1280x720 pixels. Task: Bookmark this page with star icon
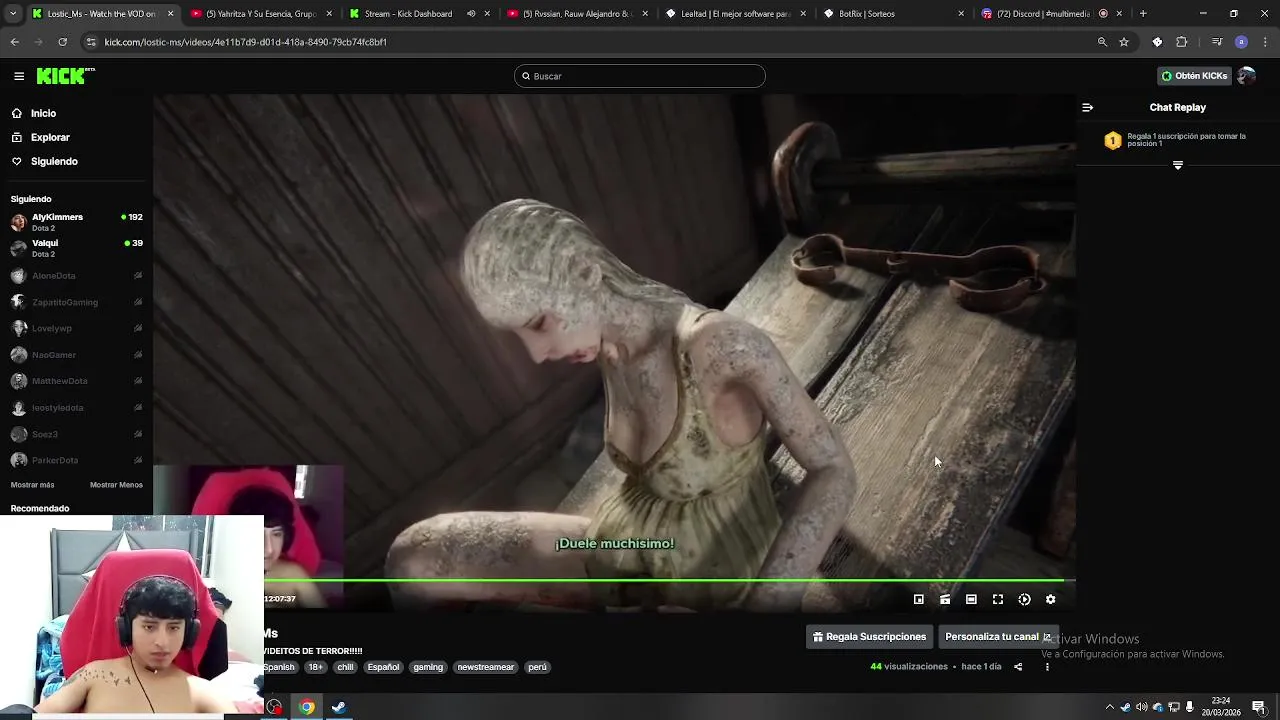click(x=1124, y=42)
